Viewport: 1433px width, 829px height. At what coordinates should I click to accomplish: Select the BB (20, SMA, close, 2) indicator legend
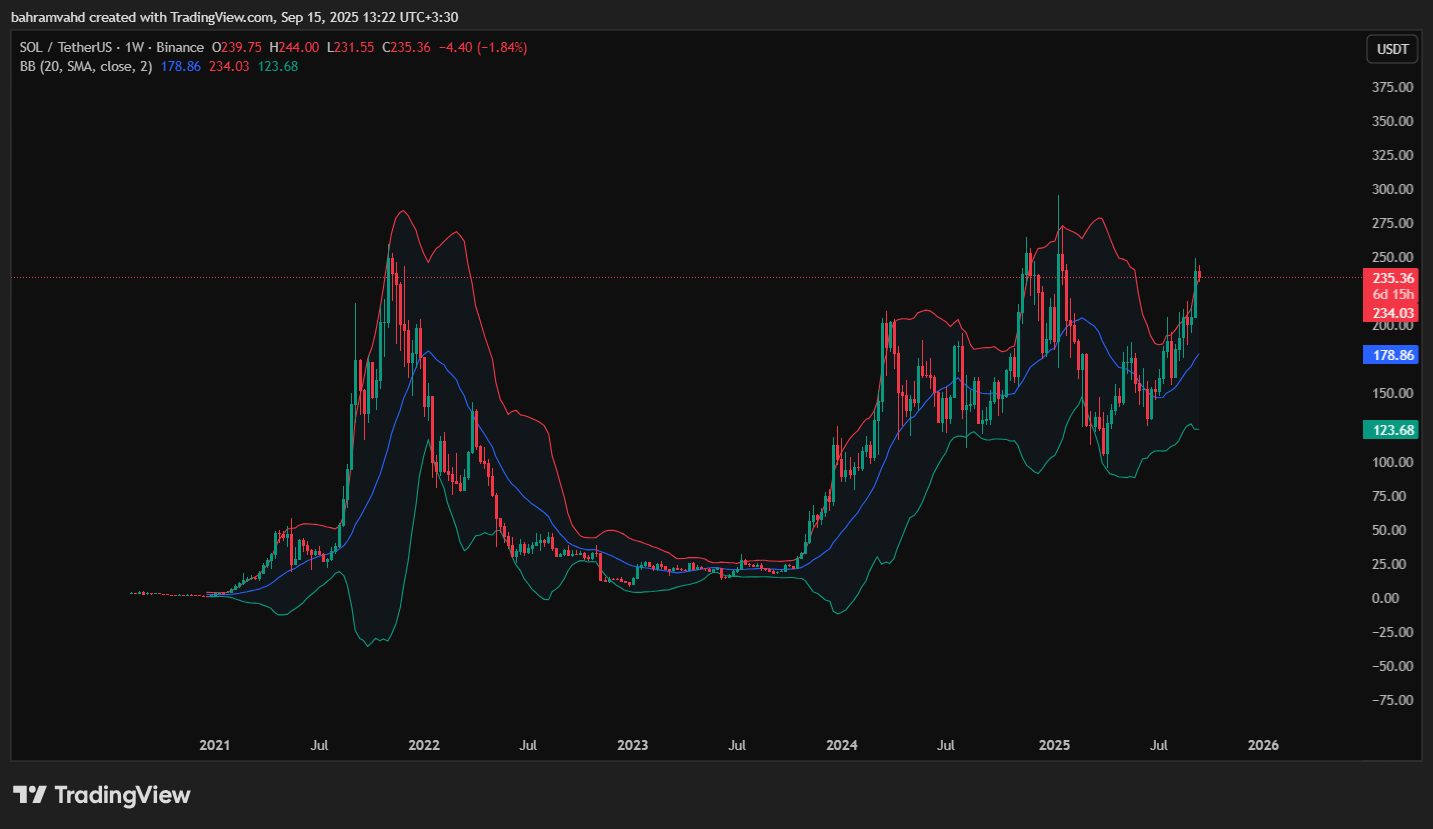tap(86, 66)
